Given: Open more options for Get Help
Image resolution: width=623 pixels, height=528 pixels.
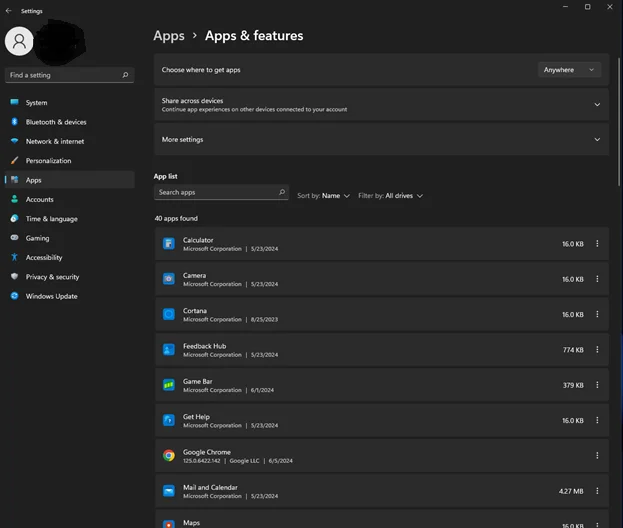Looking at the screenshot, I should tap(597, 420).
